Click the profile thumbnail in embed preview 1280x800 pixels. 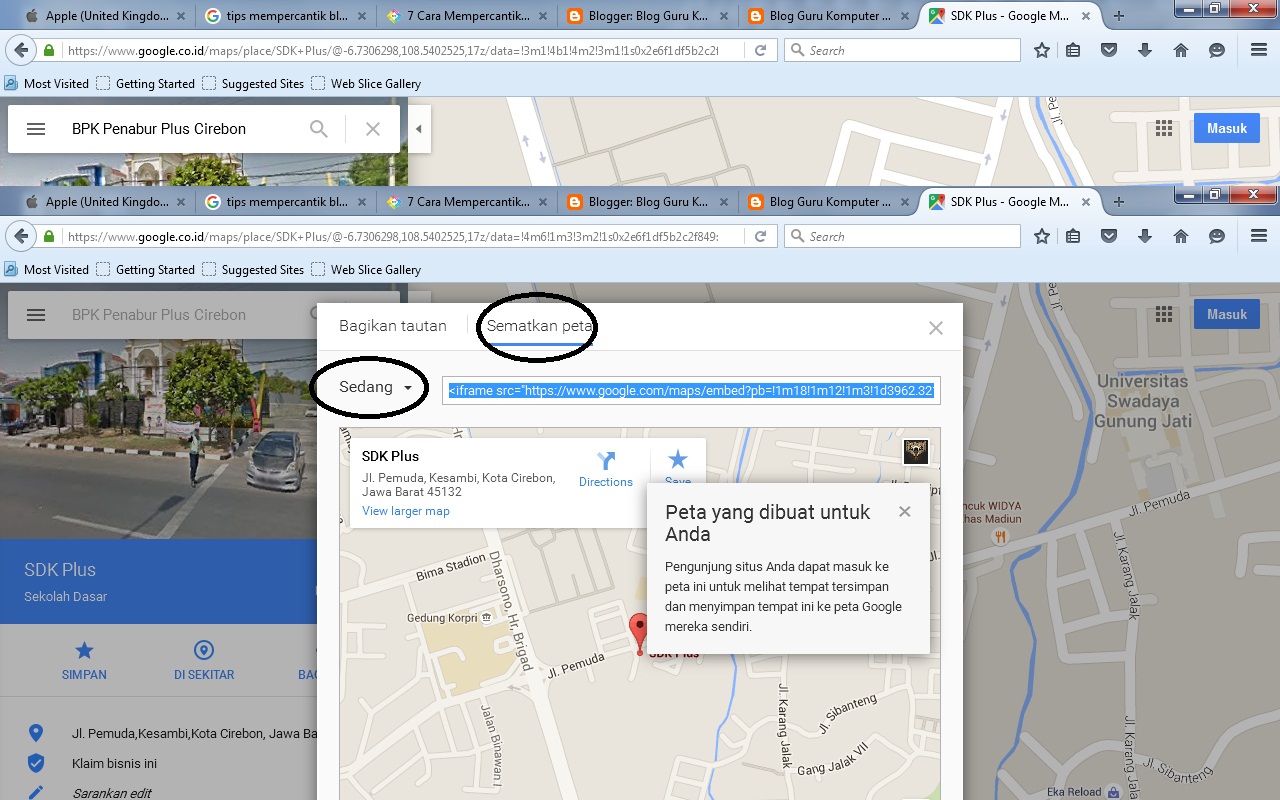tap(916, 452)
